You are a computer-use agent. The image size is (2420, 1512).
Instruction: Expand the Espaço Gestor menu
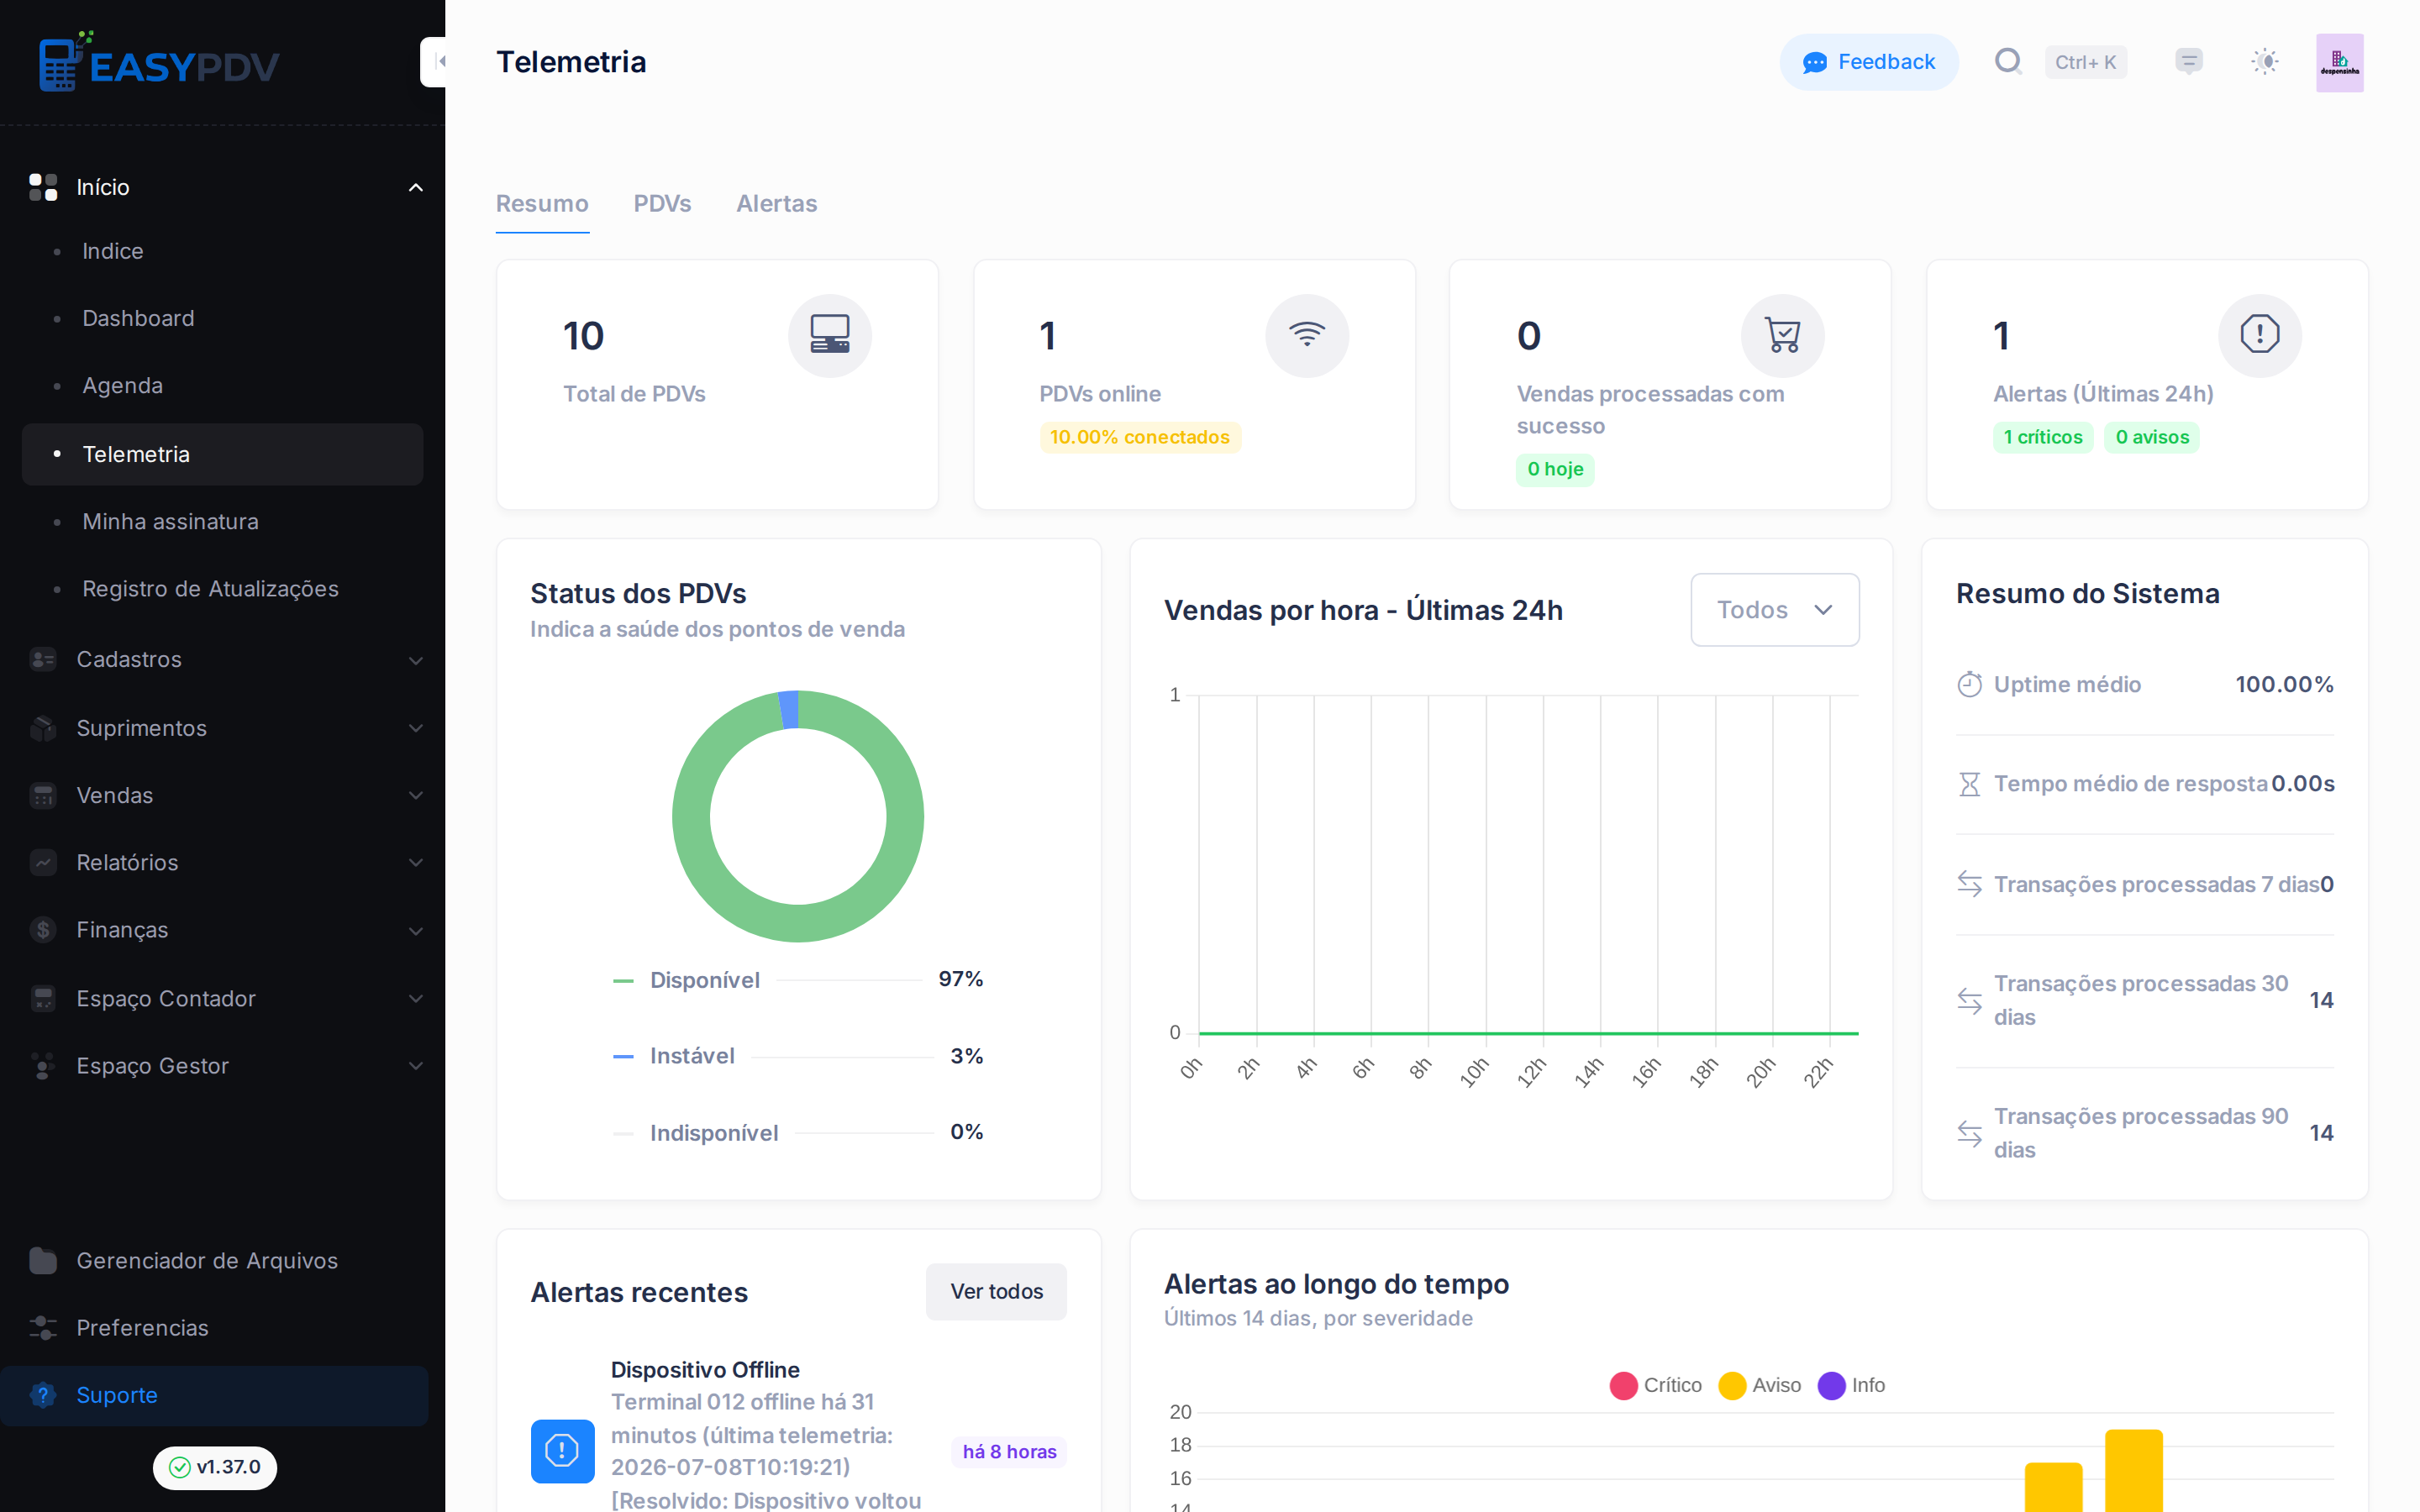point(415,1066)
